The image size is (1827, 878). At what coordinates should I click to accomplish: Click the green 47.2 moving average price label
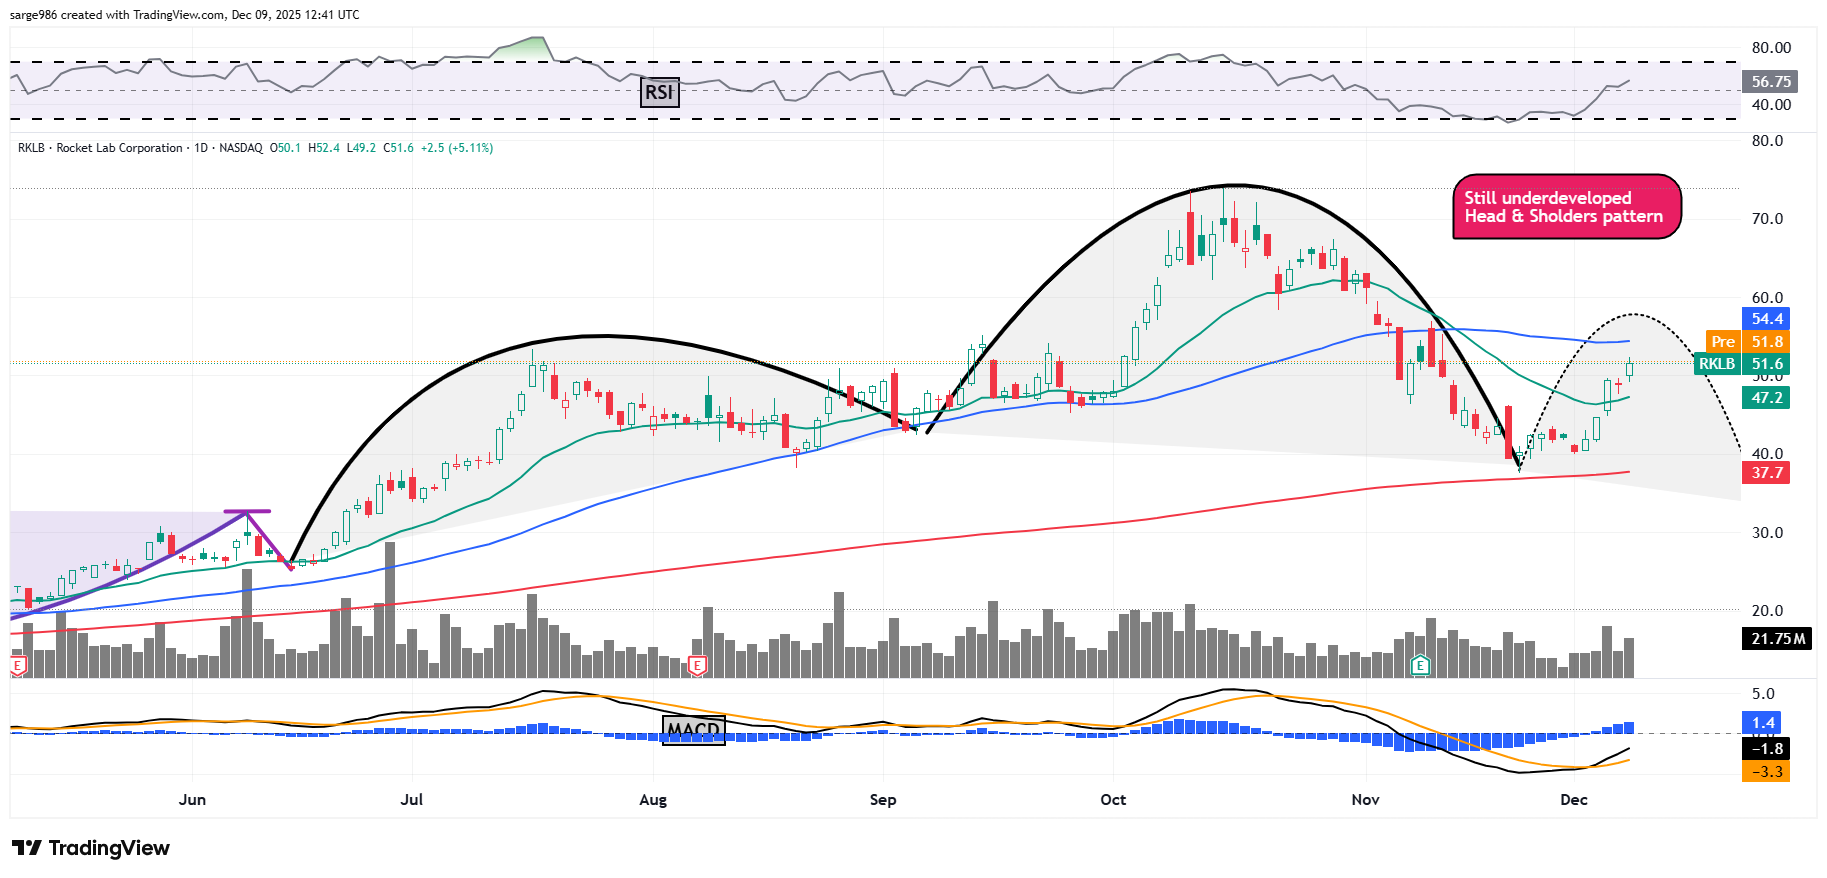coord(1766,398)
